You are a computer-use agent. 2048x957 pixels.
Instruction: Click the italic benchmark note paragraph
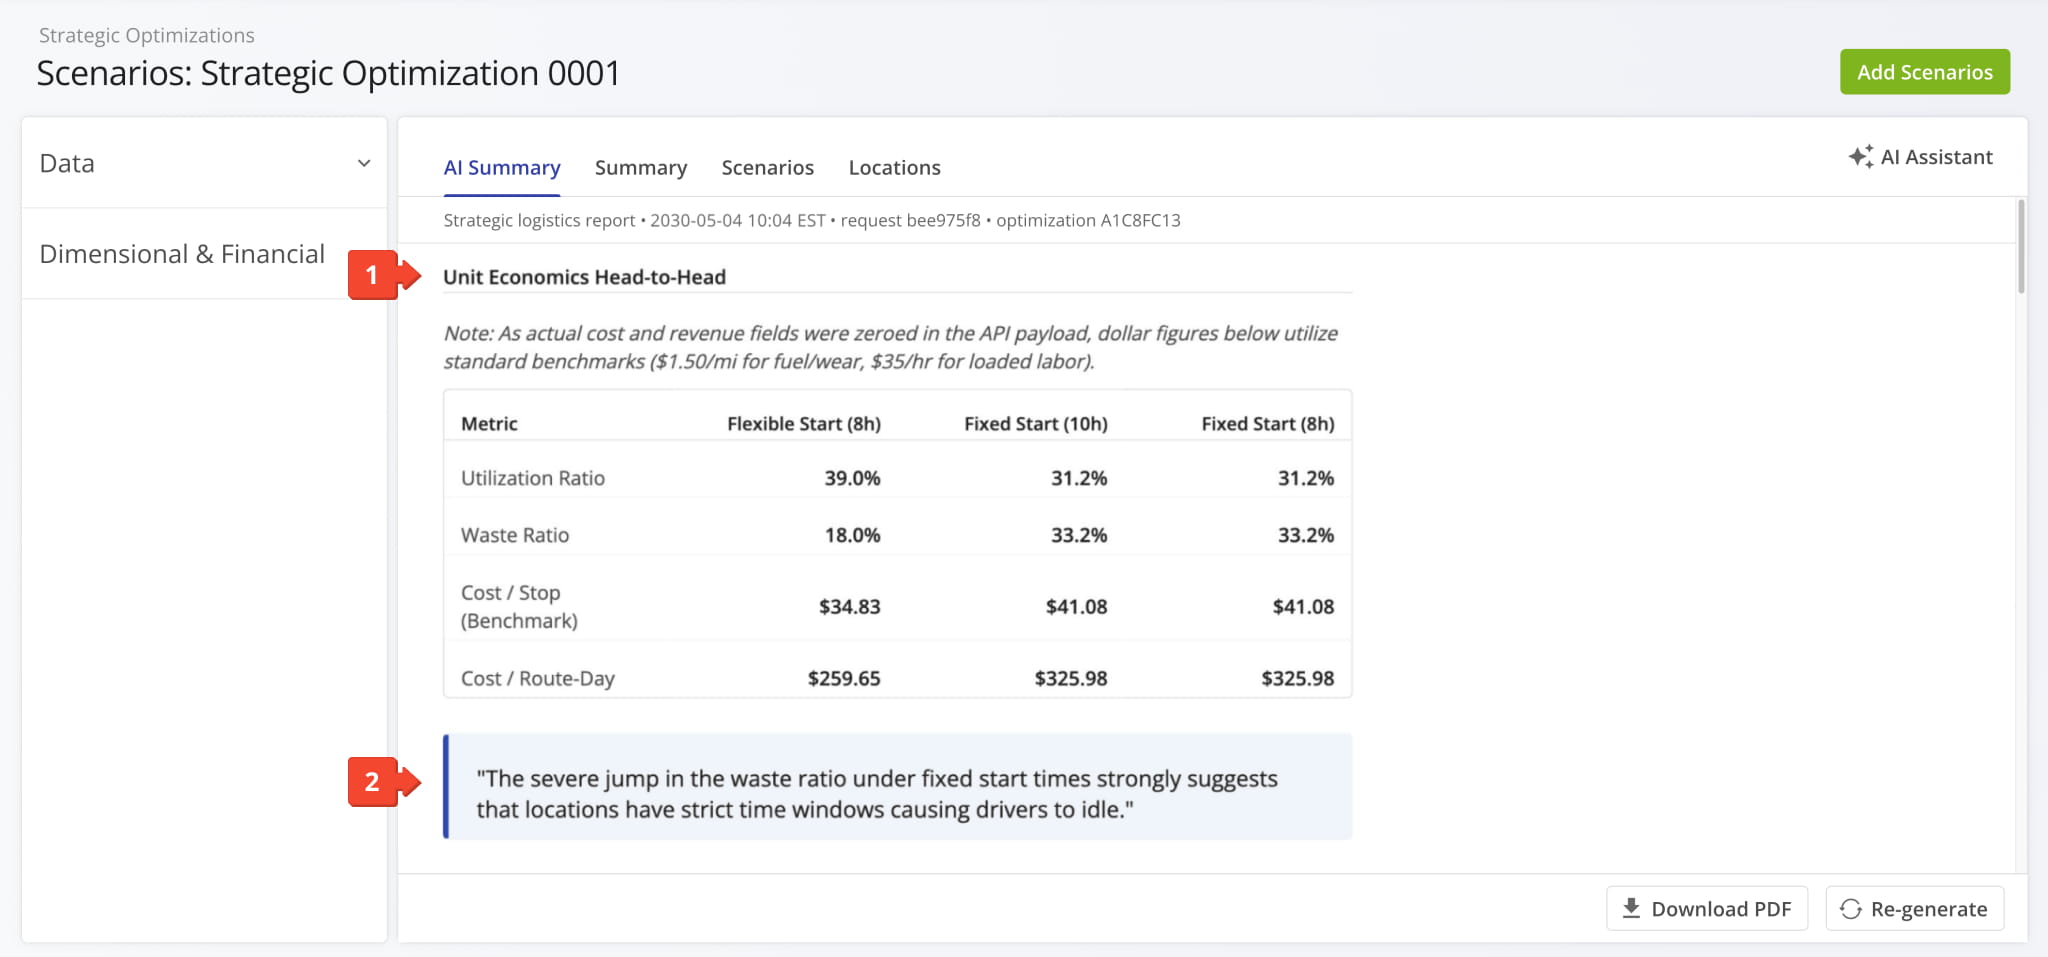[890, 347]
